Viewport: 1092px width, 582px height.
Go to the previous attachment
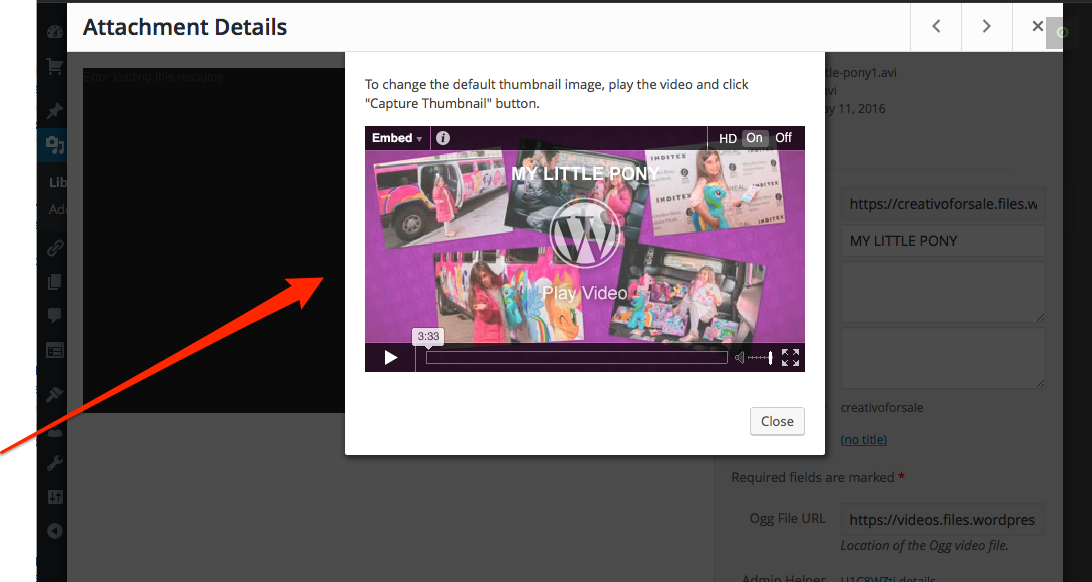[936, 27]
